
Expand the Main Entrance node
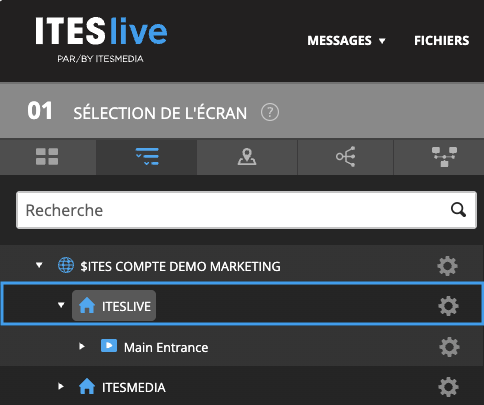pos(82,346)
